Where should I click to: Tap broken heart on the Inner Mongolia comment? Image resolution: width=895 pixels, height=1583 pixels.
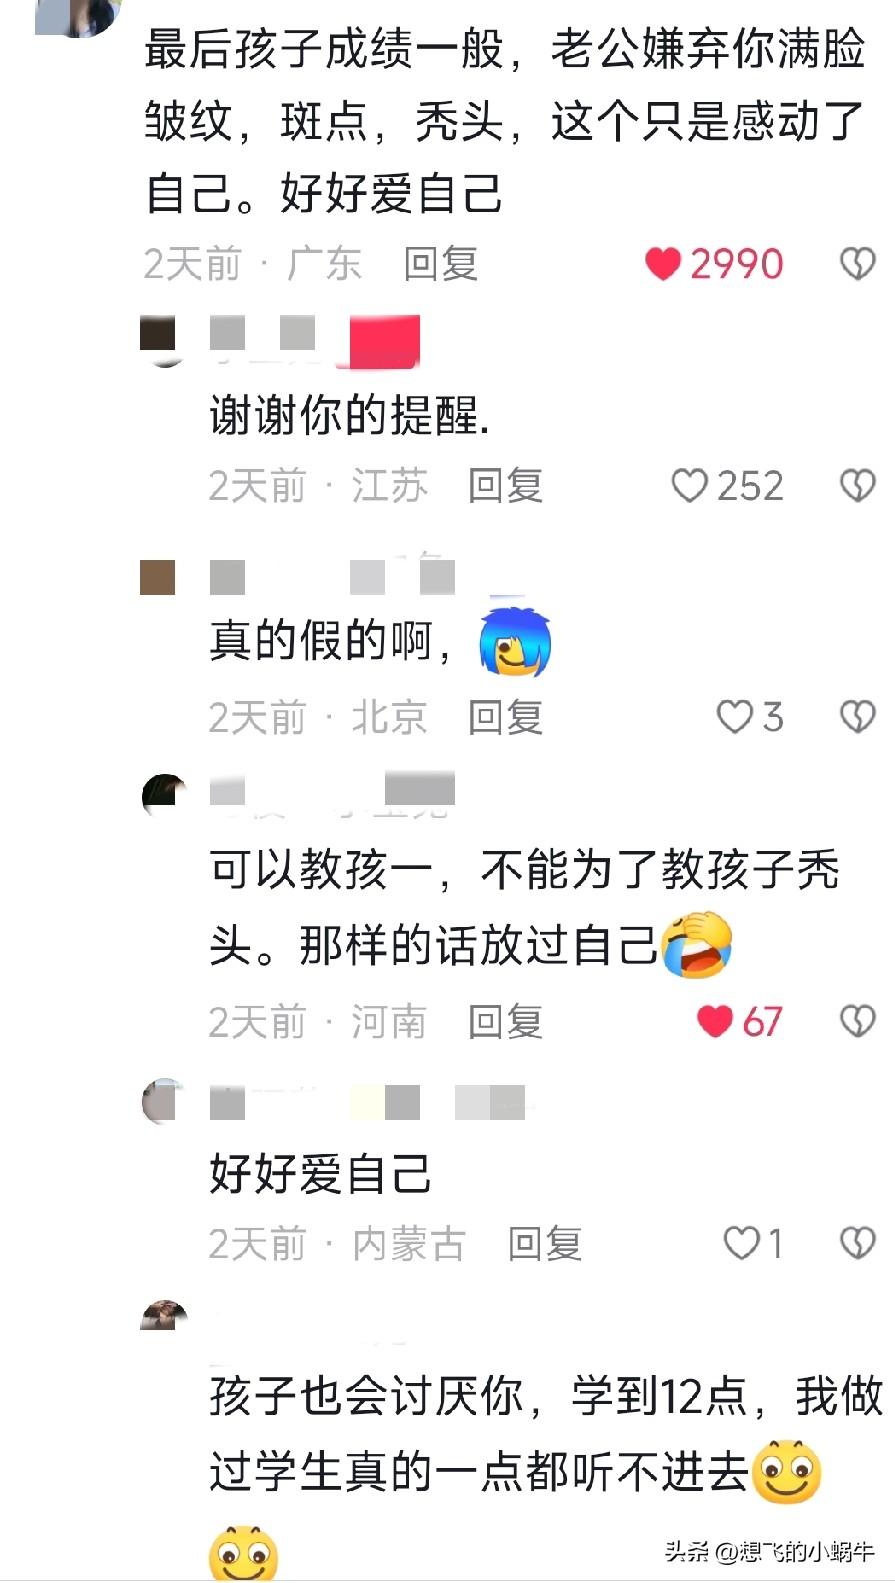tap(857, 1243)
